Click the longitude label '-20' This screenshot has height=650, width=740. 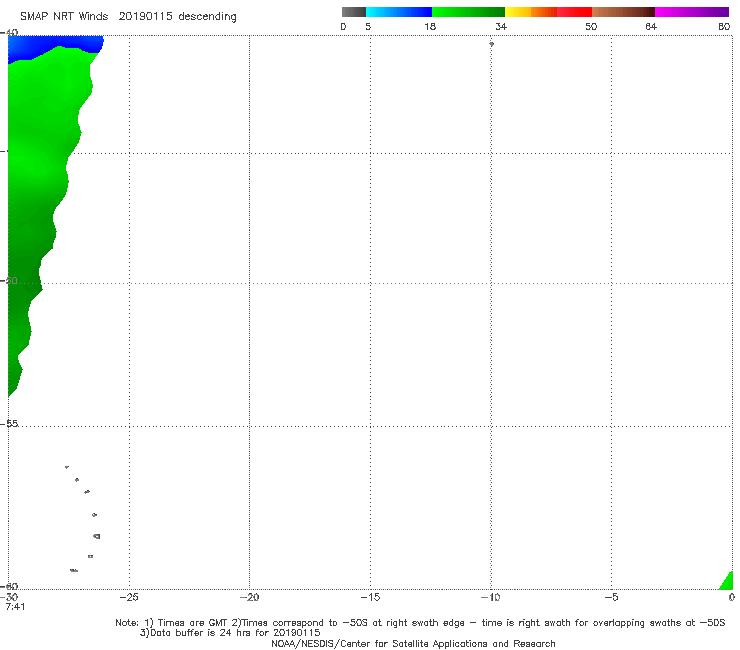[249, 597]
